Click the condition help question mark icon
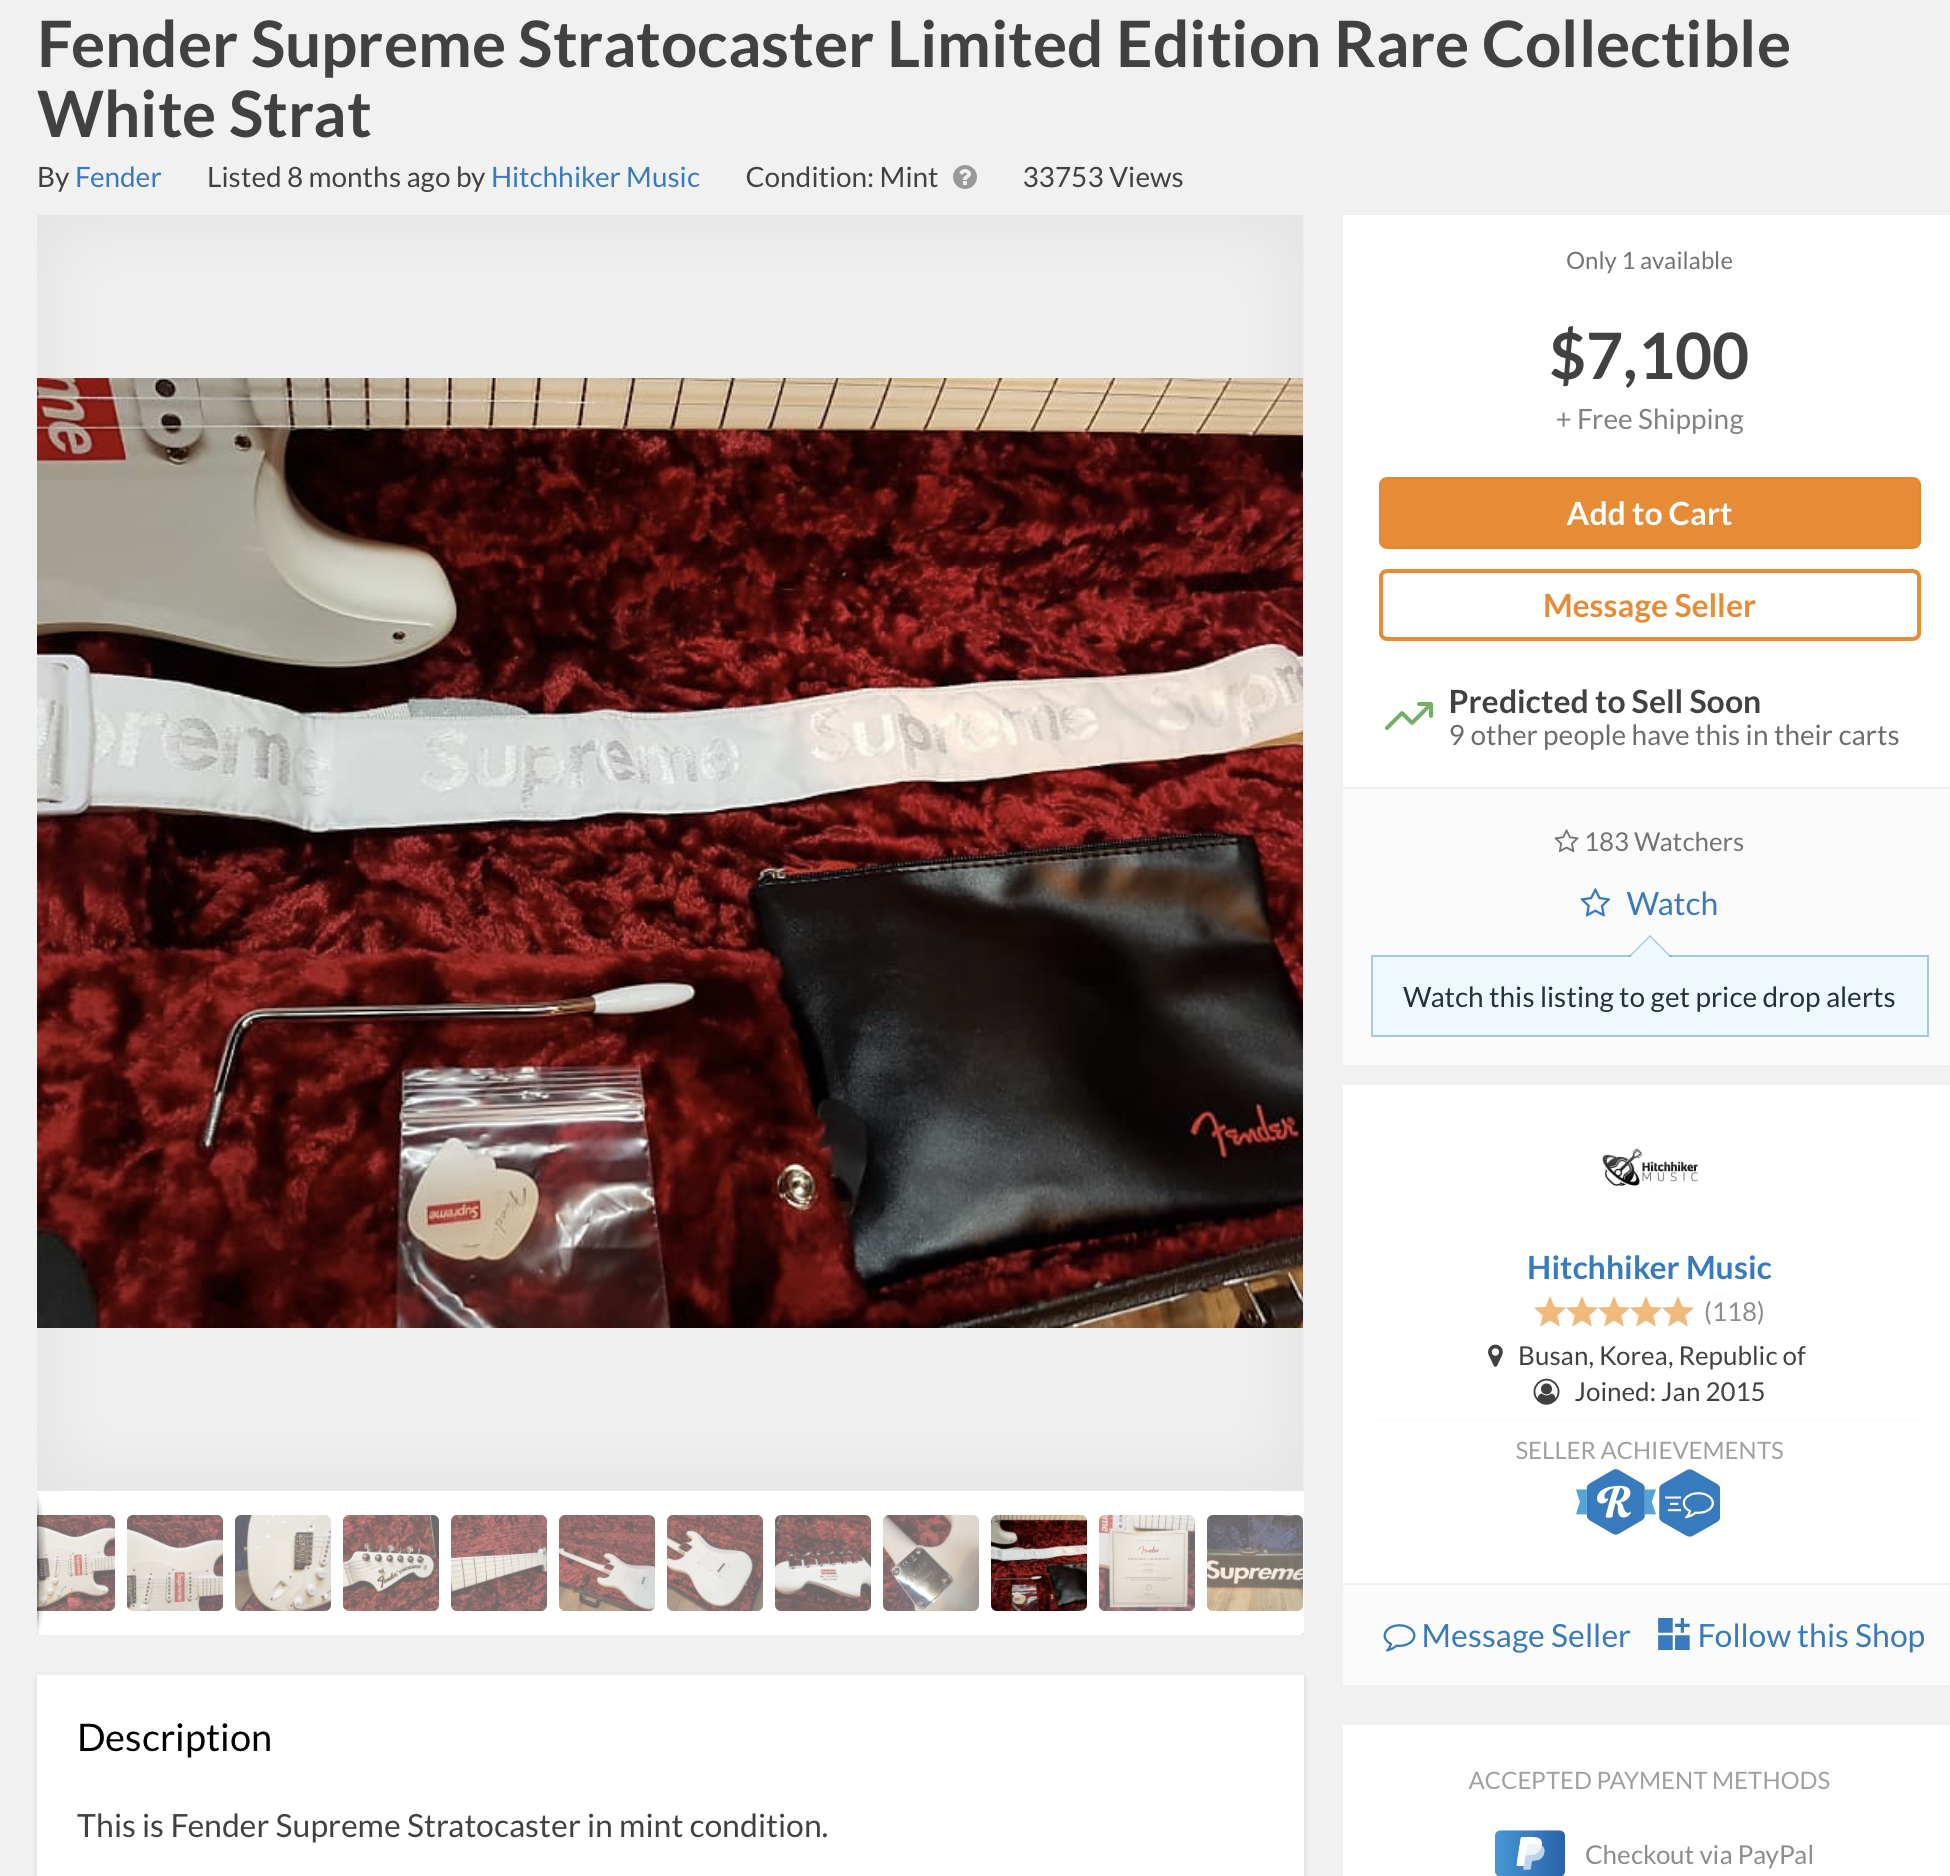This screenshot has width=1950, height=1876. (x=964, y=177)
